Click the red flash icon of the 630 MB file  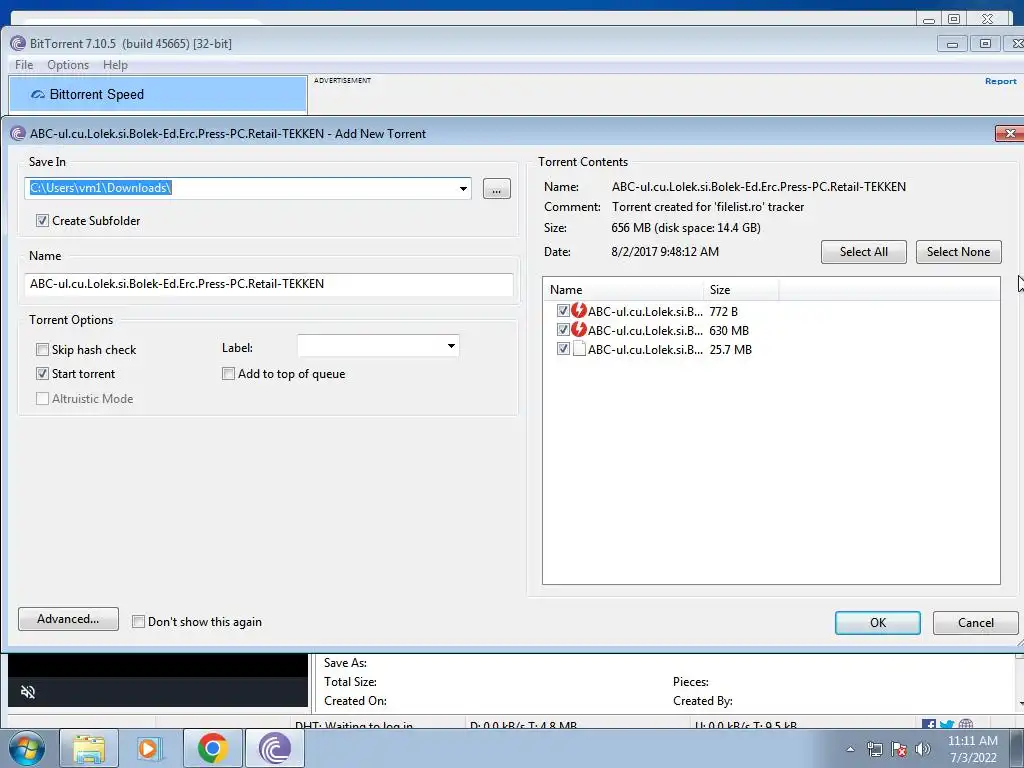click(579, 330)
